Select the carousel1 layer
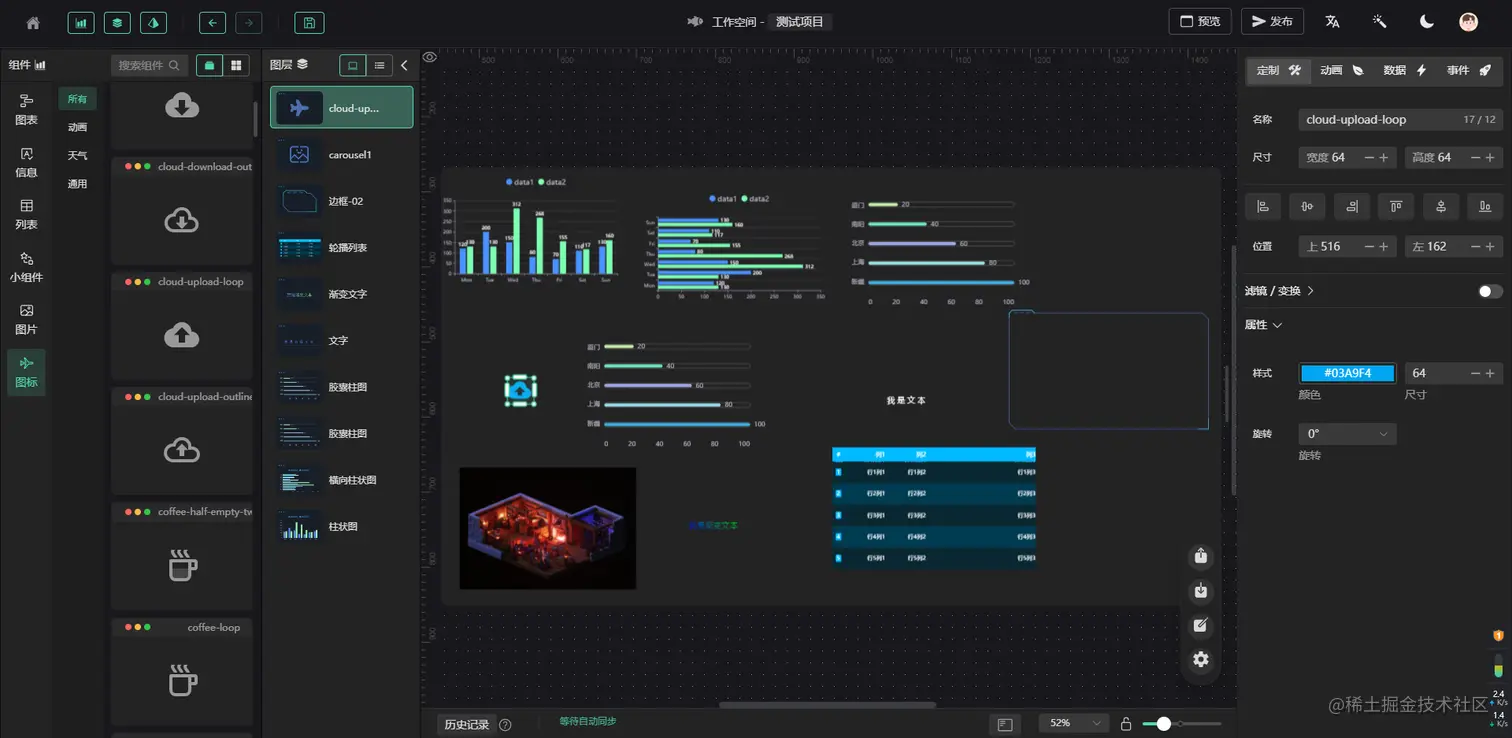Screen dimensions: 1512x738 click(x=341, y=155)
